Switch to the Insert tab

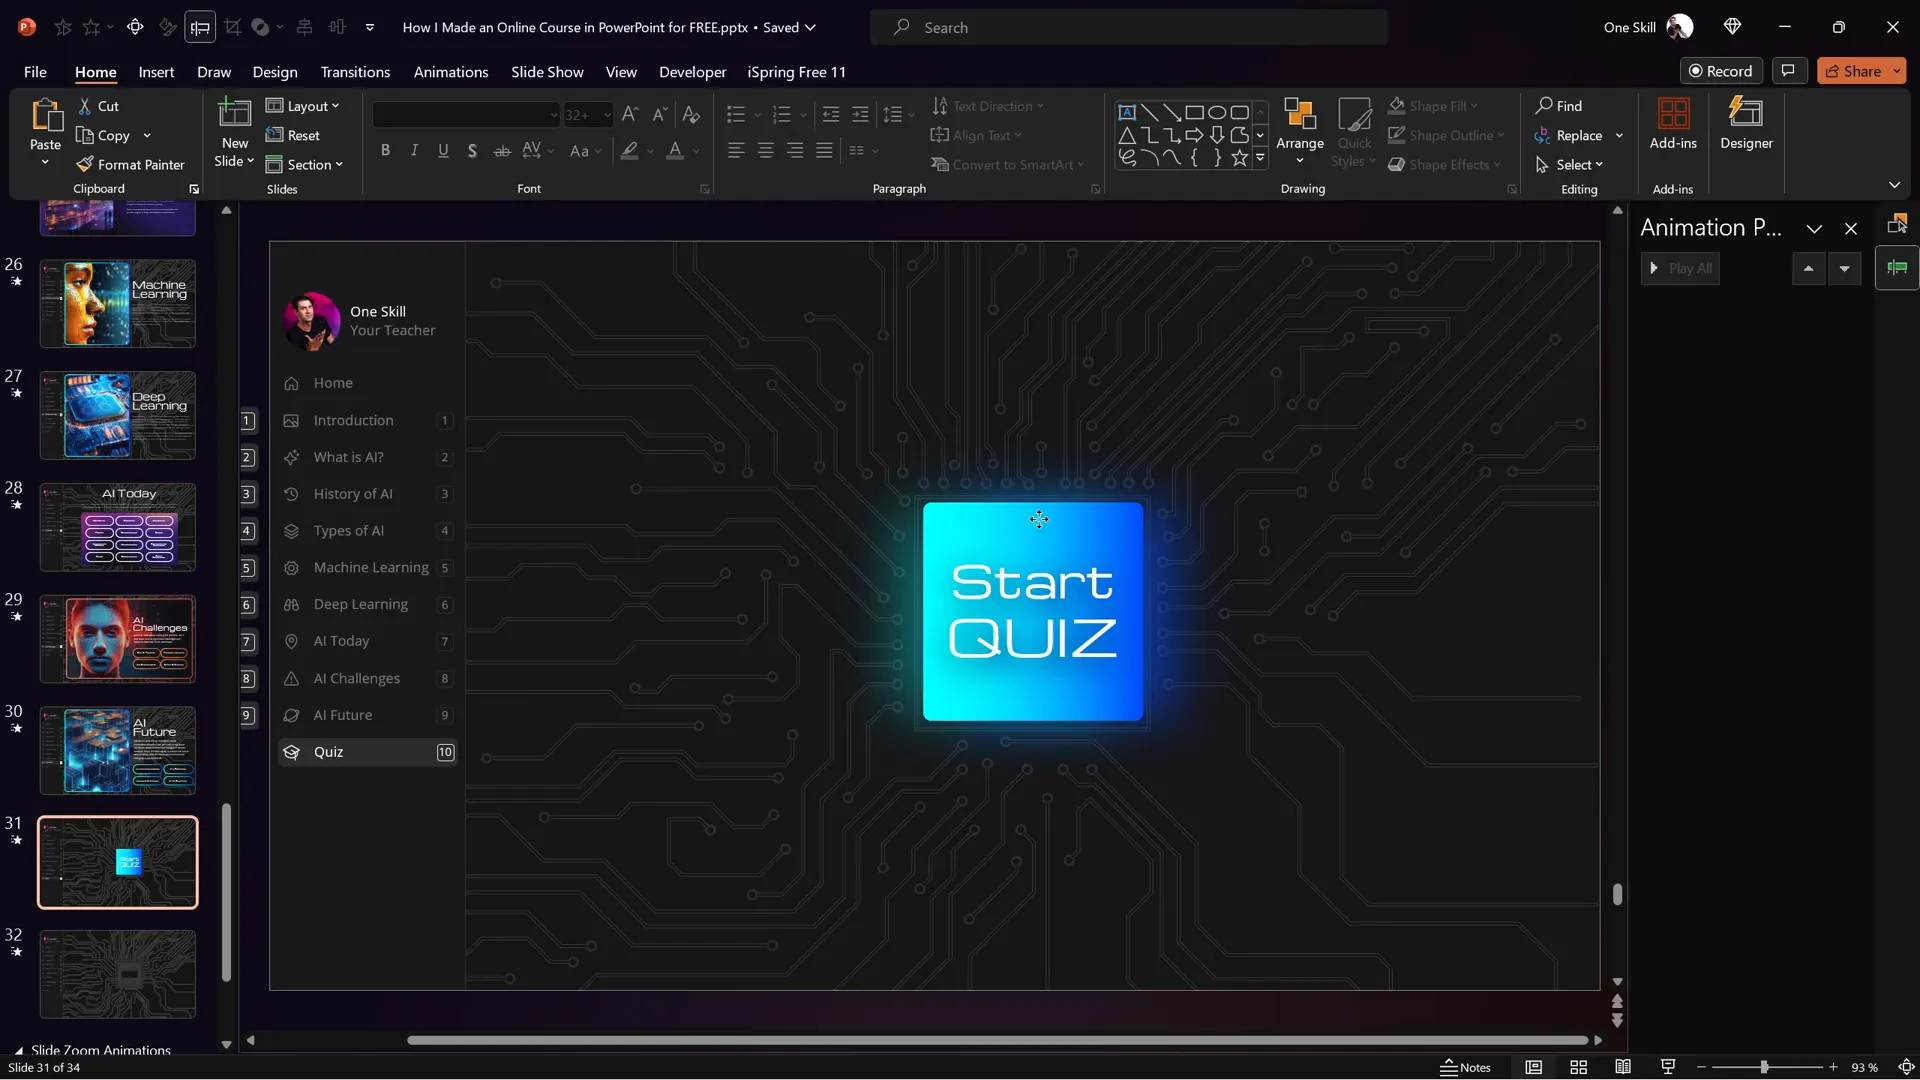pos(156,72)
